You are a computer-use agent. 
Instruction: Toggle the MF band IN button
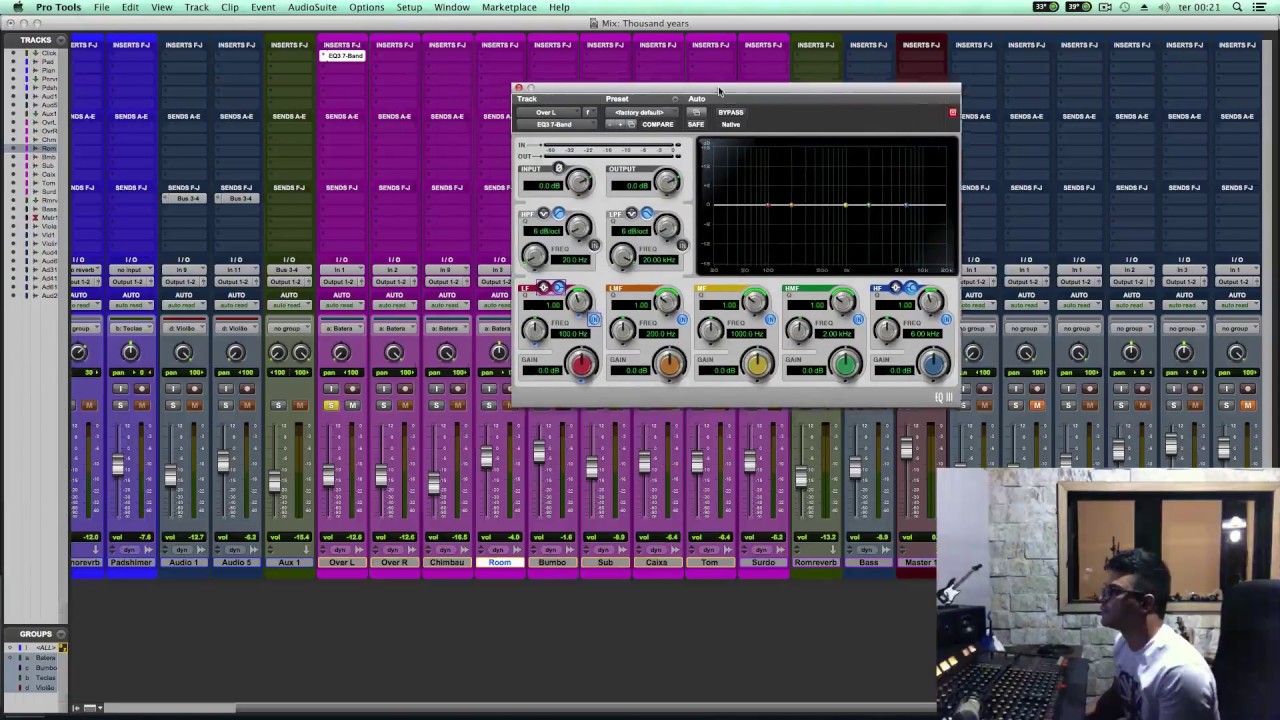[x=770, y=320]
